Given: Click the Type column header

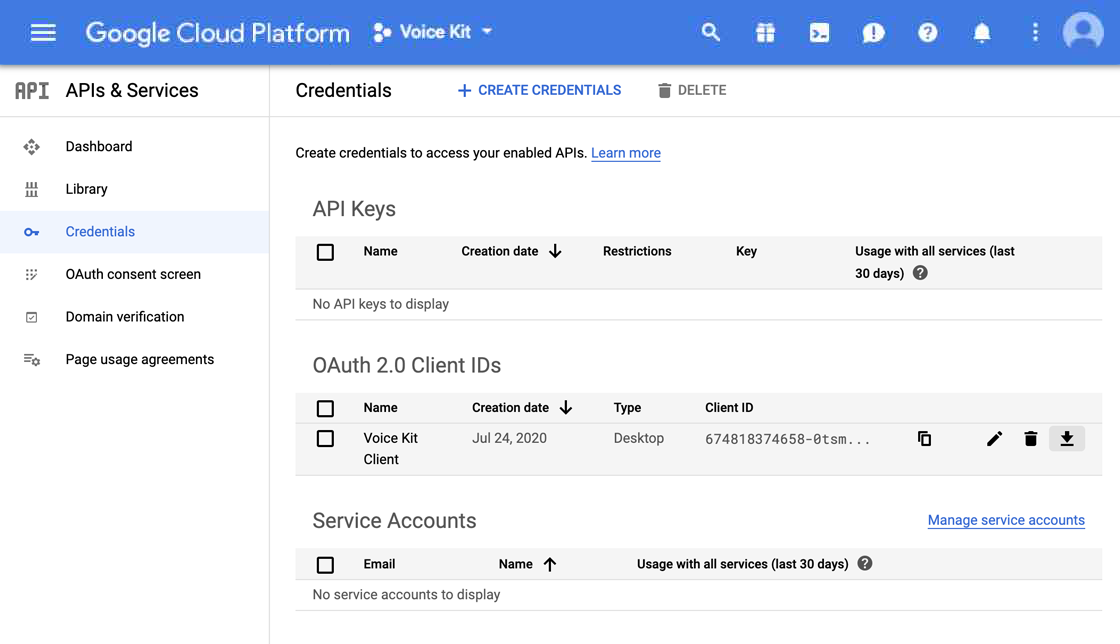Looking at the screenshot, I should click(x=627, y=408).
